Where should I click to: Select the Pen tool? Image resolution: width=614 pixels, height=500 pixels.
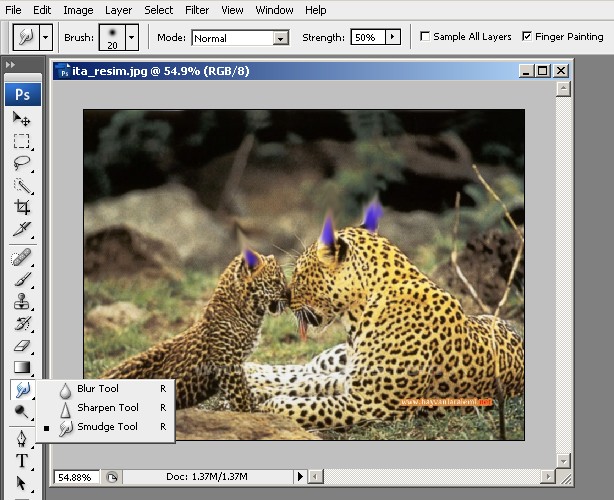point(22,439)
